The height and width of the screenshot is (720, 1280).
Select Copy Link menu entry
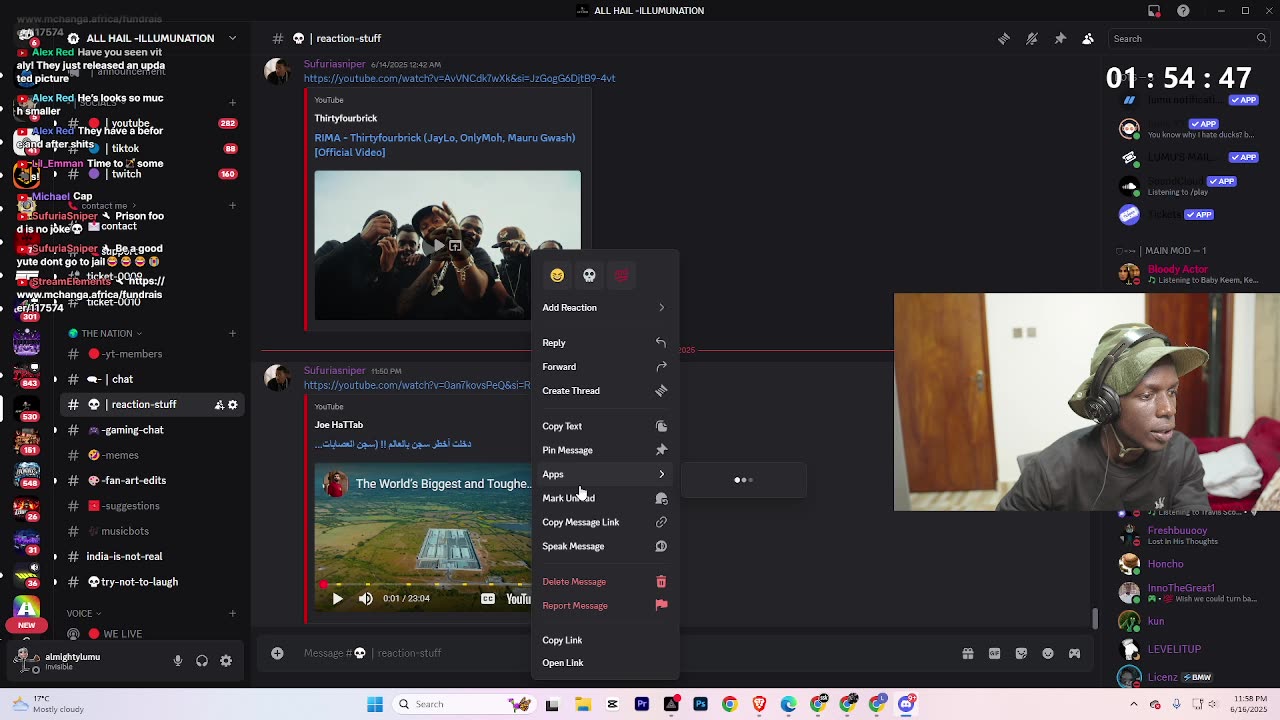coord(604,640)
